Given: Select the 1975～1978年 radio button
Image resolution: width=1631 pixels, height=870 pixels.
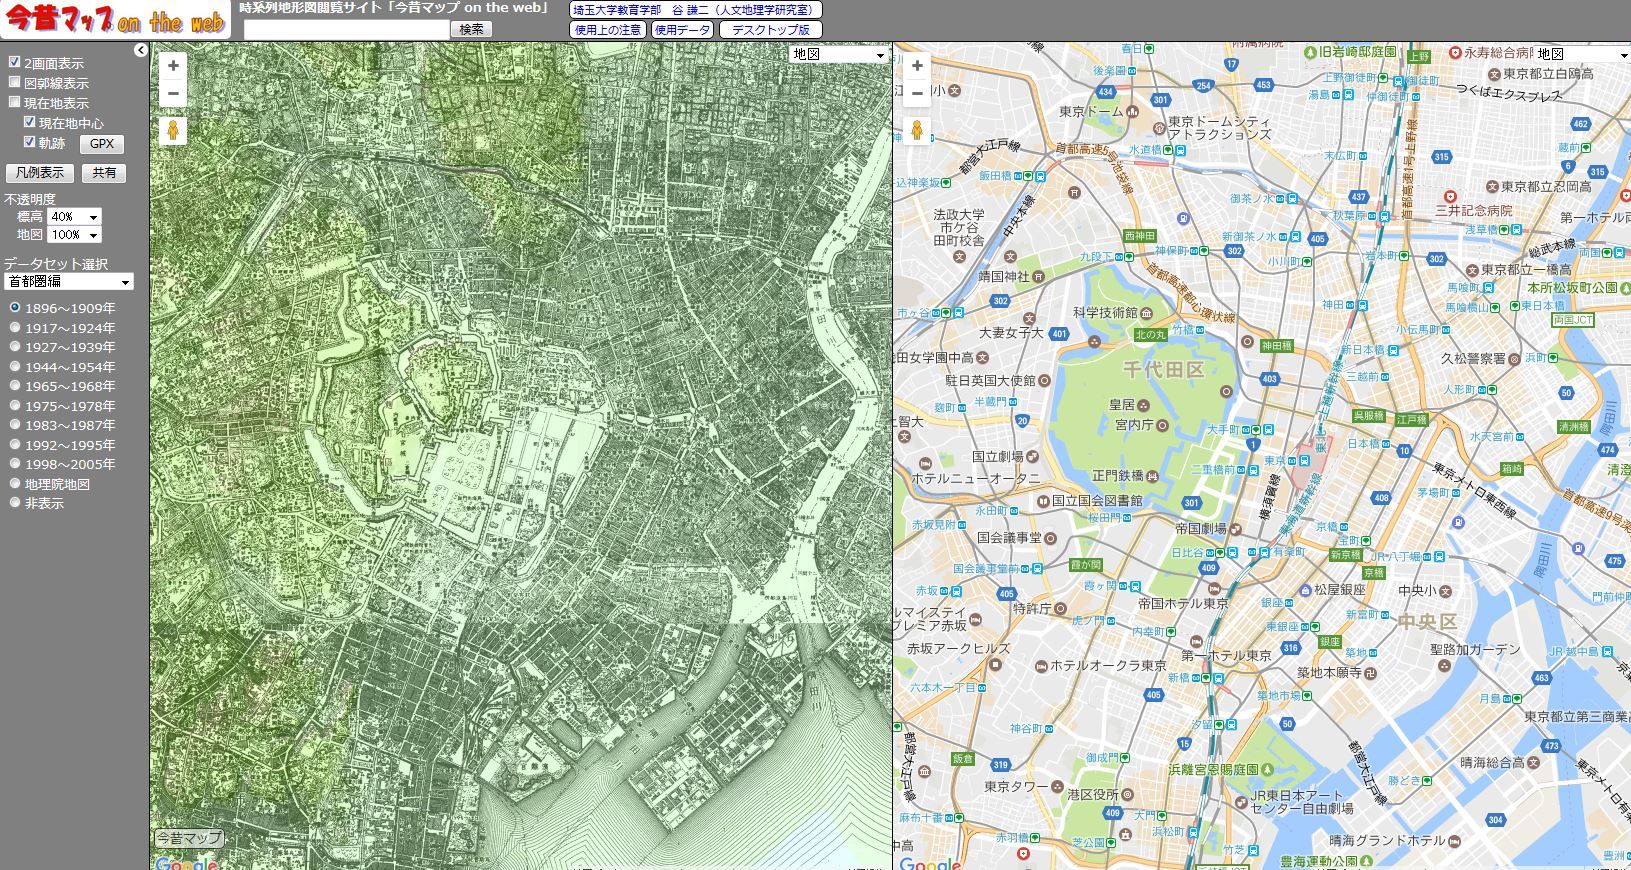Looking at the screenshot, I should point(15,405).
